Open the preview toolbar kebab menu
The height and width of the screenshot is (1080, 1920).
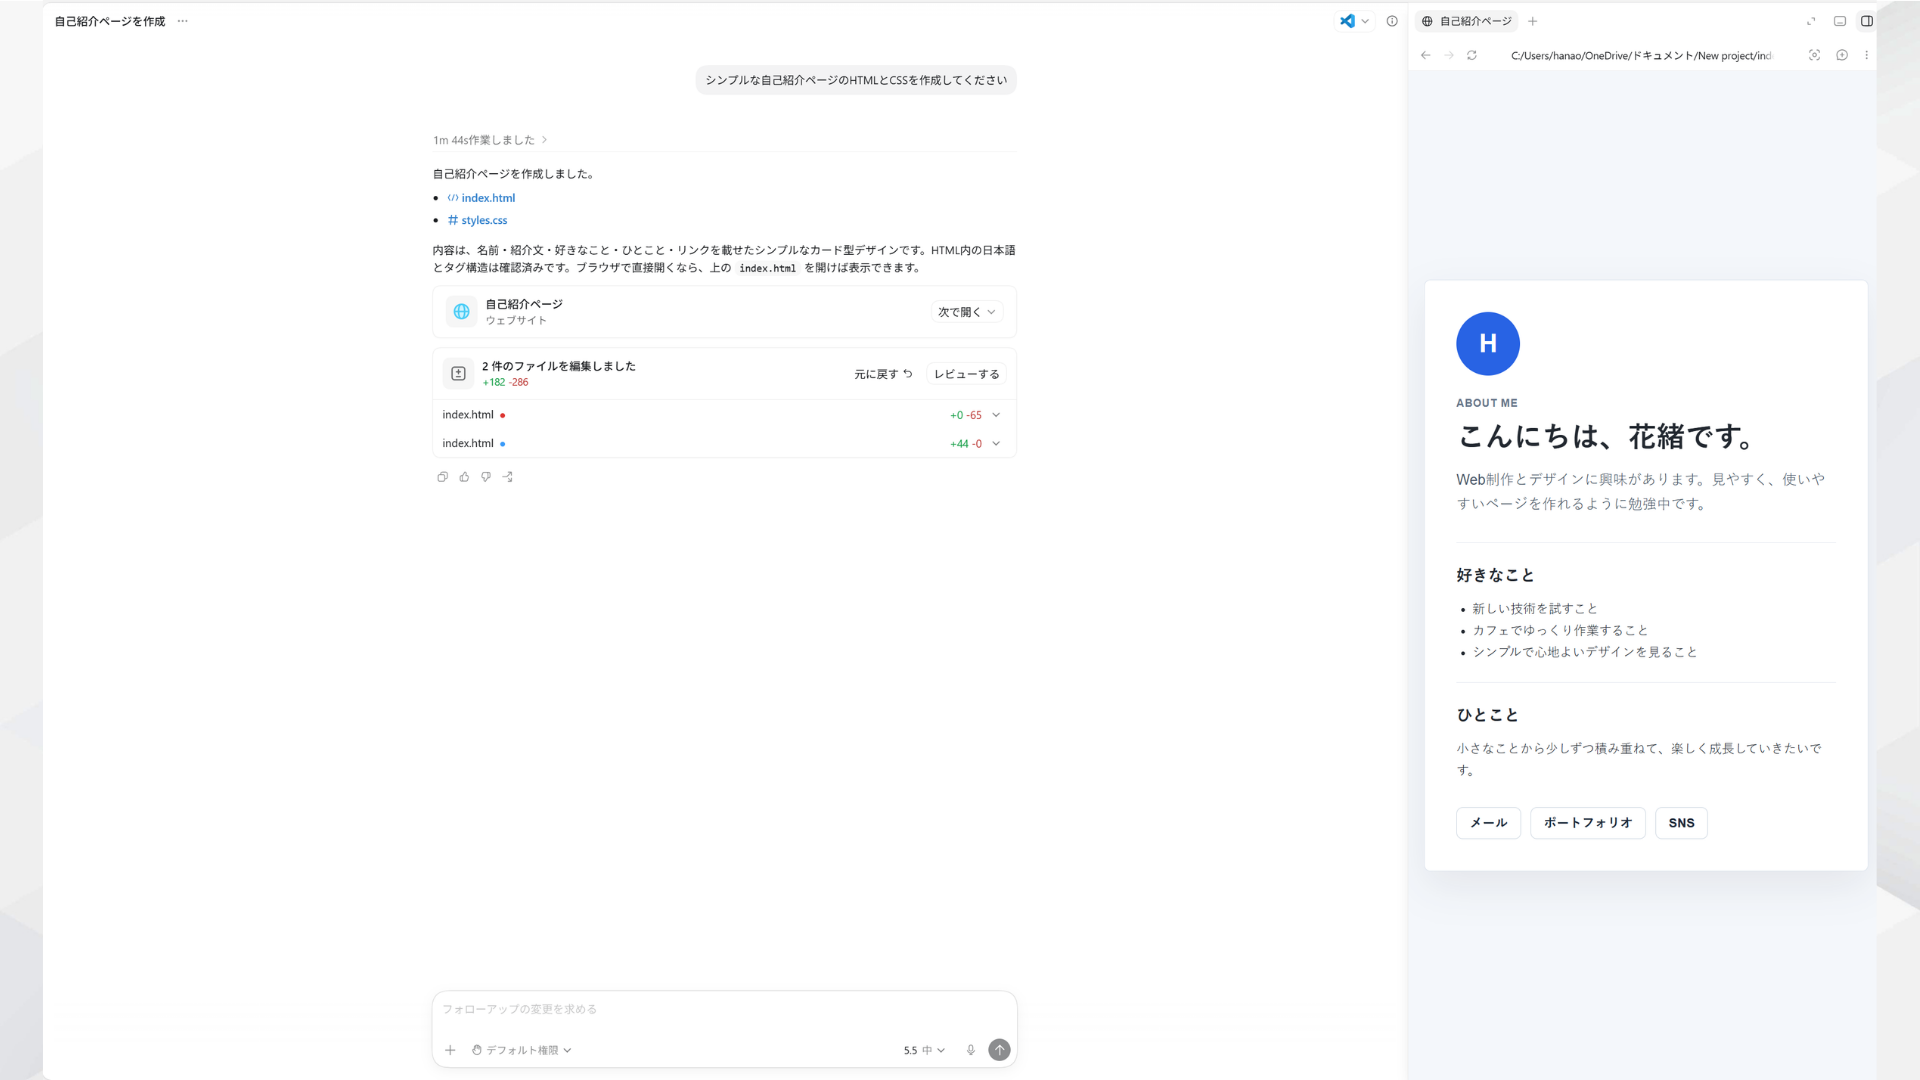coord(1867,55)
